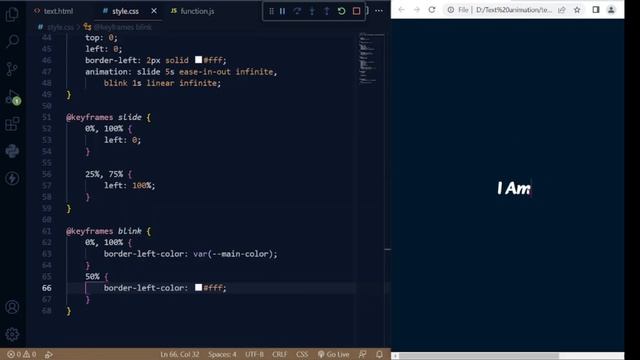Viewport: 640px width, 360px height.
Task: Start Go Live server
Action: pos(333,354)
